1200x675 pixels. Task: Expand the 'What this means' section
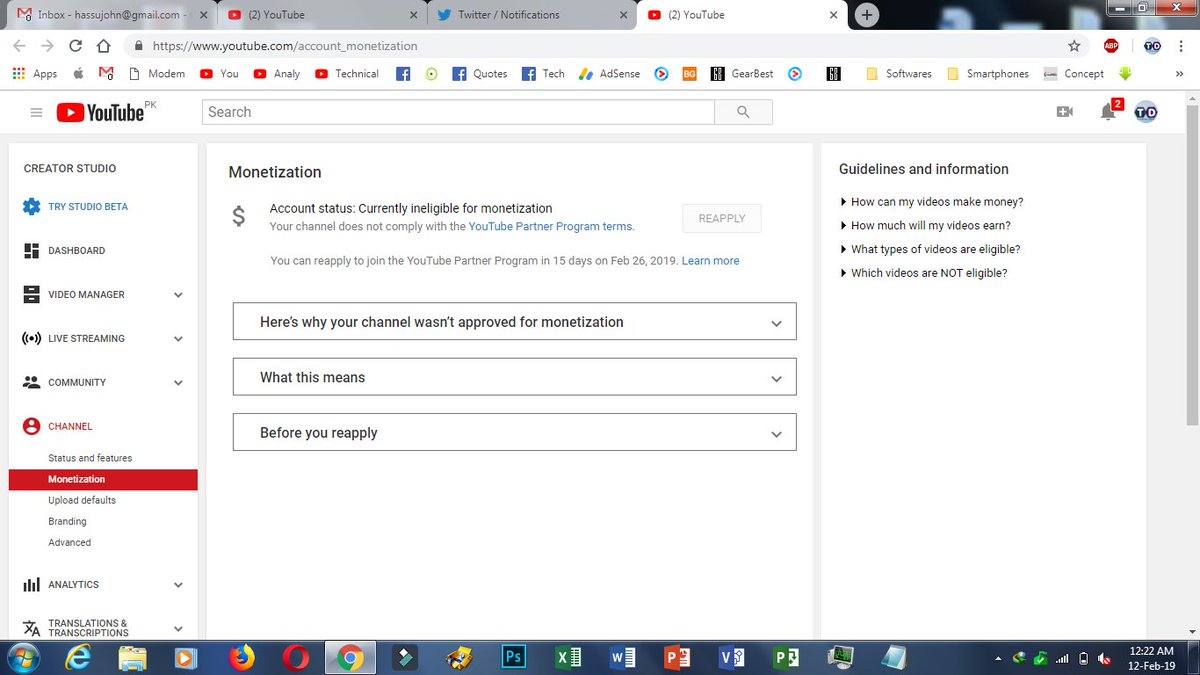(514, 377)
